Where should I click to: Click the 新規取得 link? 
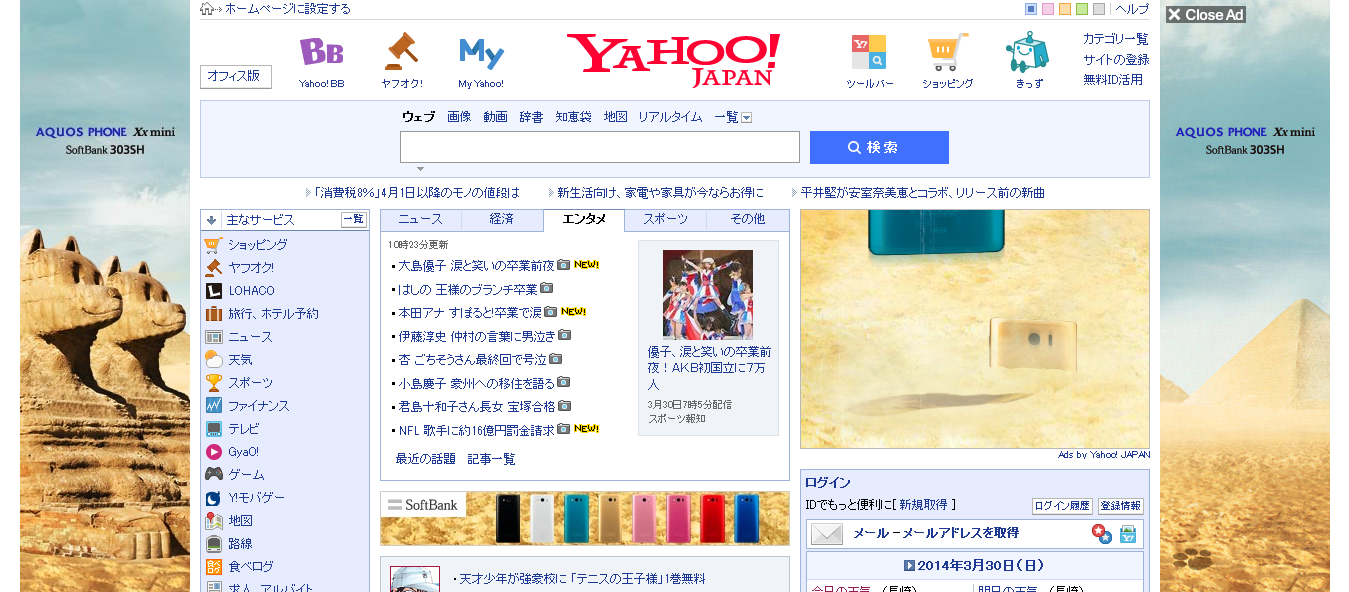(925, 505)
